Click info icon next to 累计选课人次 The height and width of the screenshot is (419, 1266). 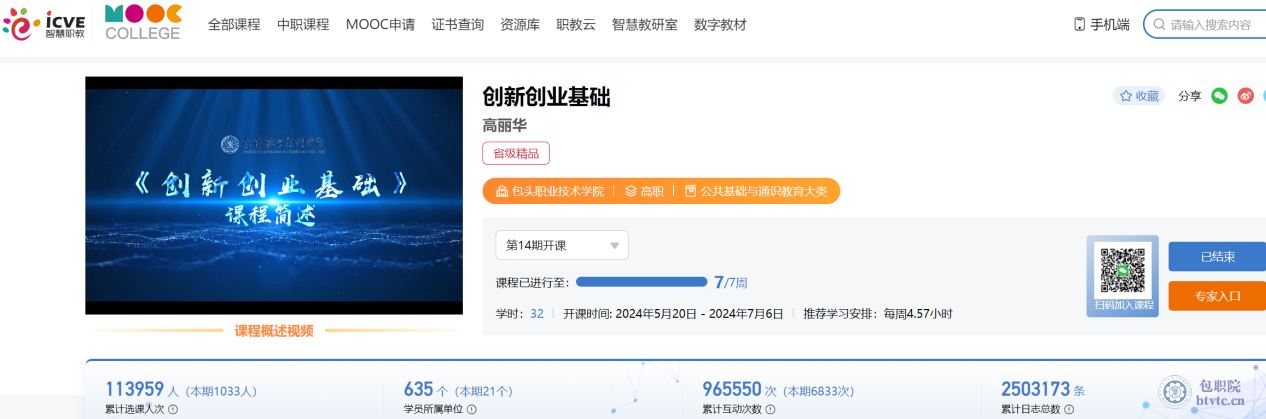[173, 409]
